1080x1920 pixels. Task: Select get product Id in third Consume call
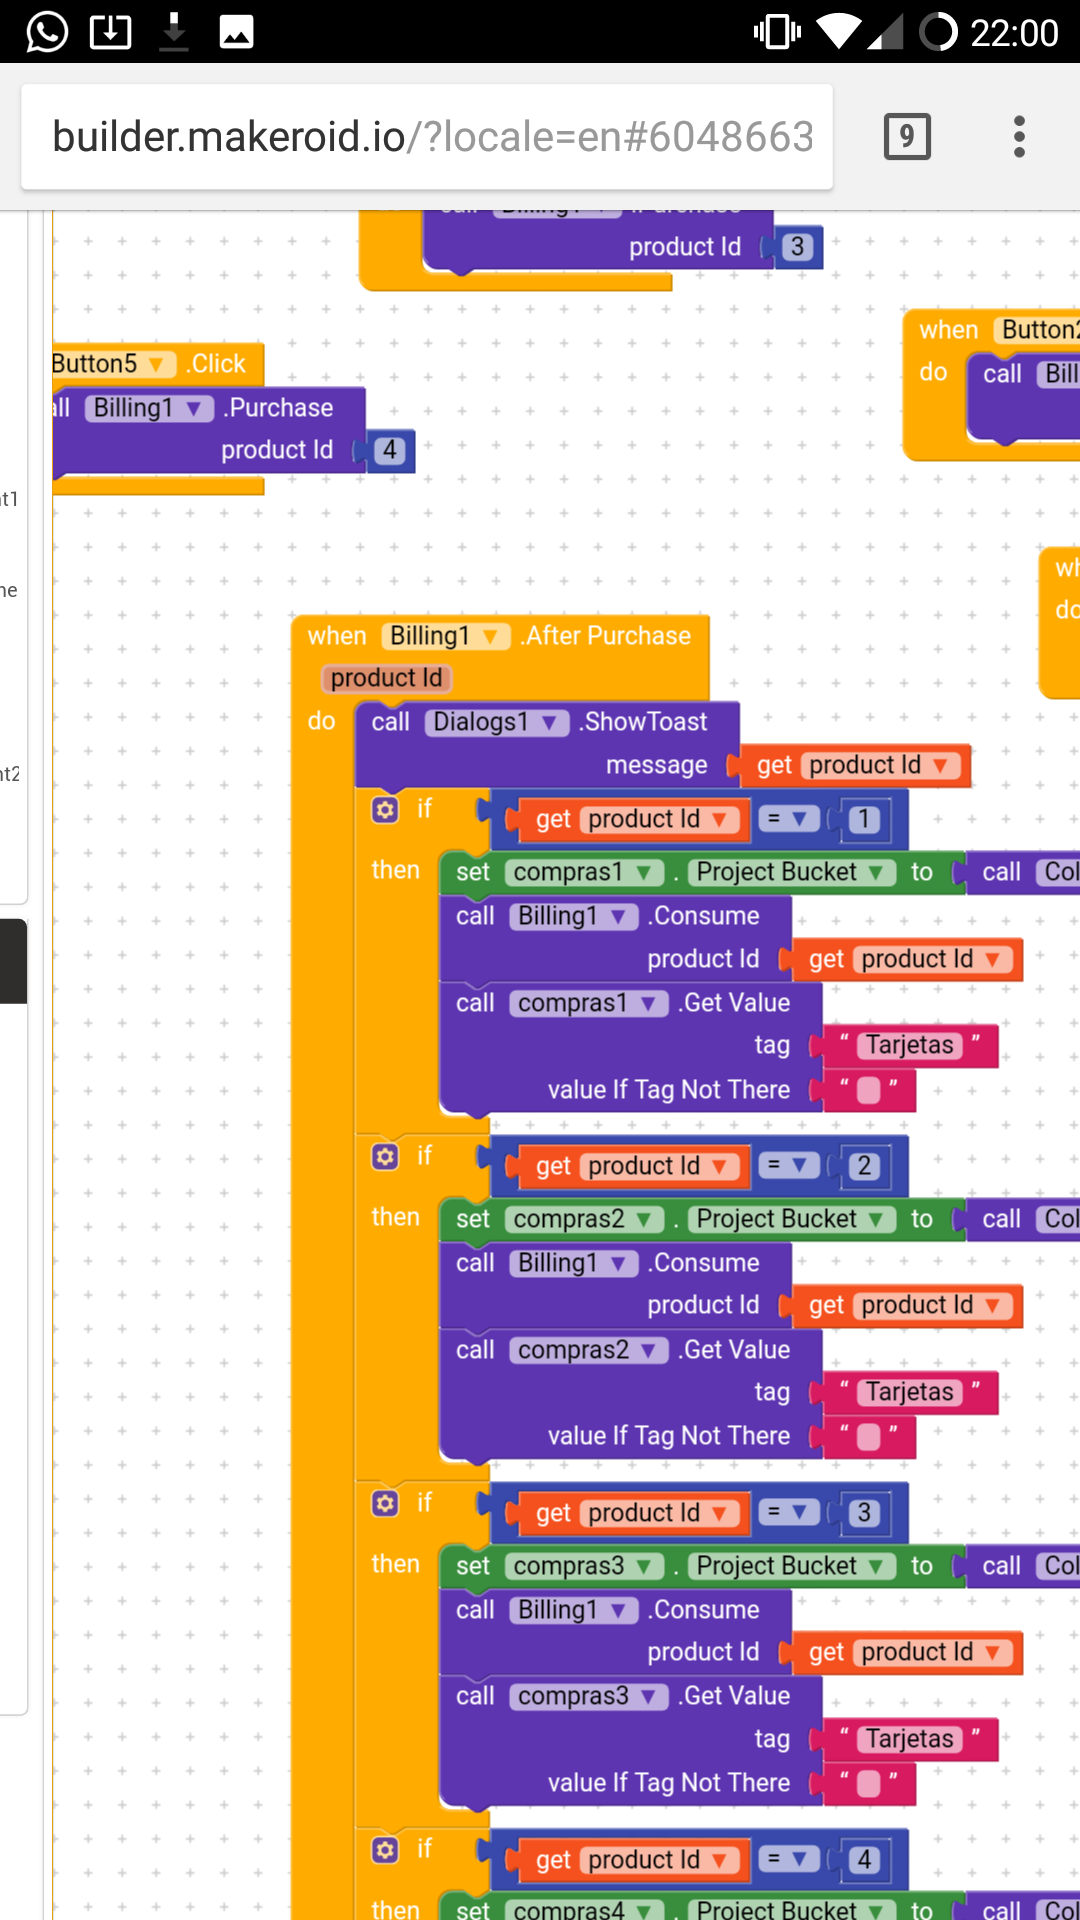click(x=908, y=1652)
